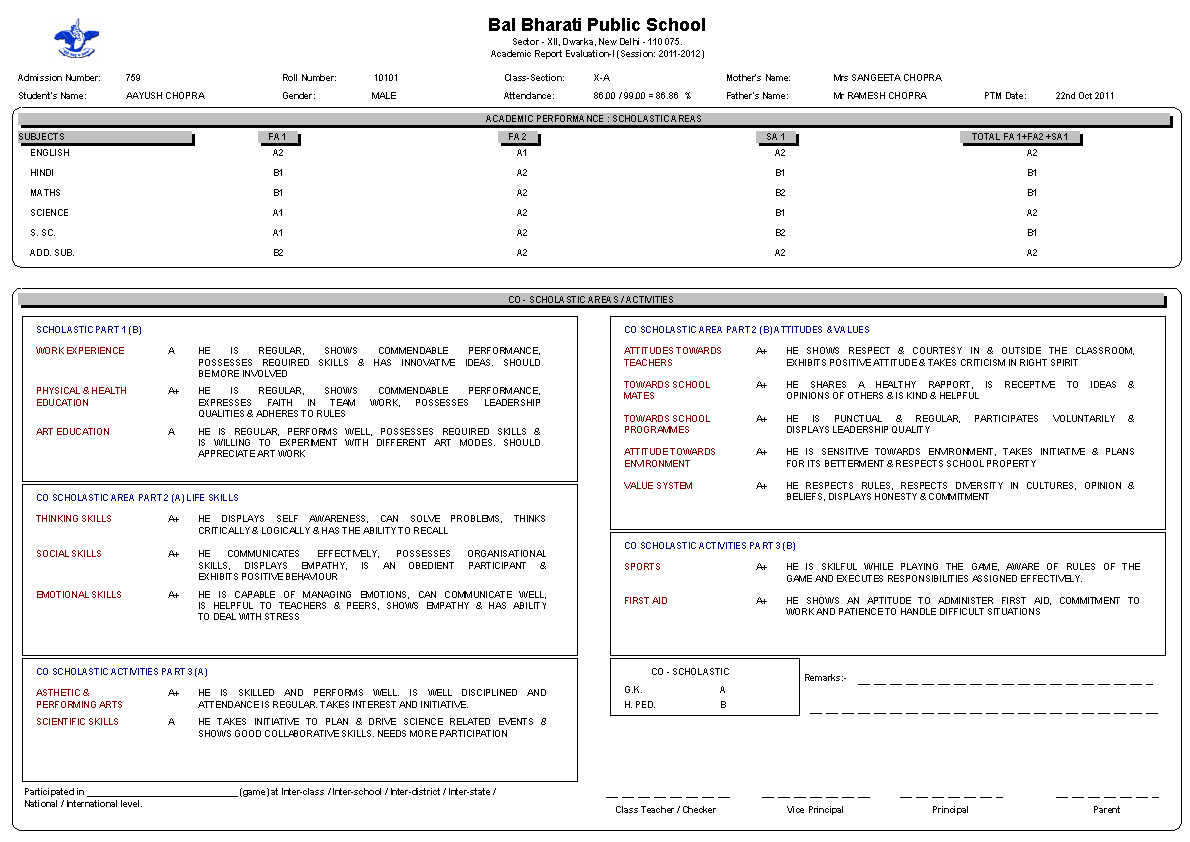
Task: Click the Class Teacher / Checker signature label
Action: pyautogui.click(x=665, y=810)
